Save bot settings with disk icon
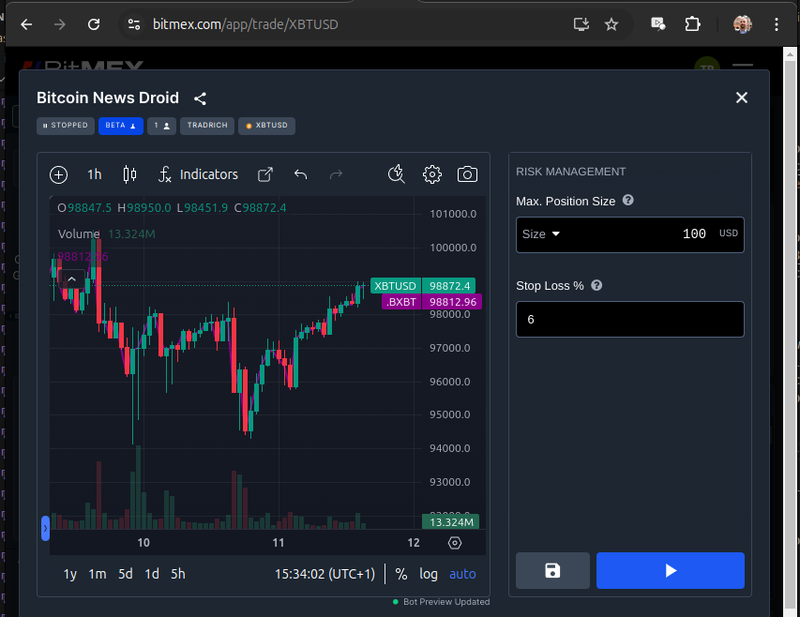 click(553, 571)
